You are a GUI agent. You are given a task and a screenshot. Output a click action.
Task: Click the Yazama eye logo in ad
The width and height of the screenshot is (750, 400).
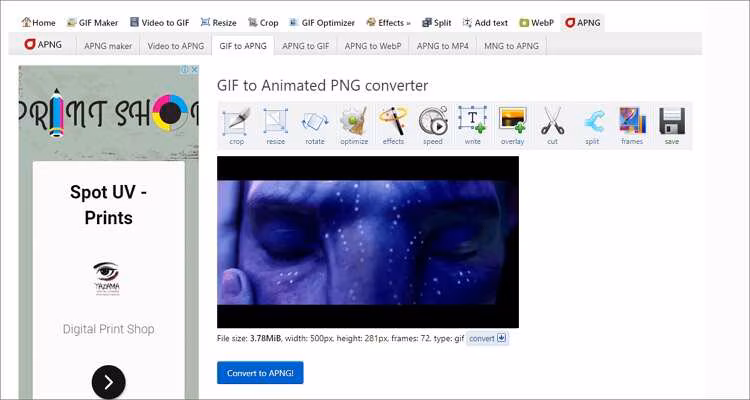(x=106, y=278)
